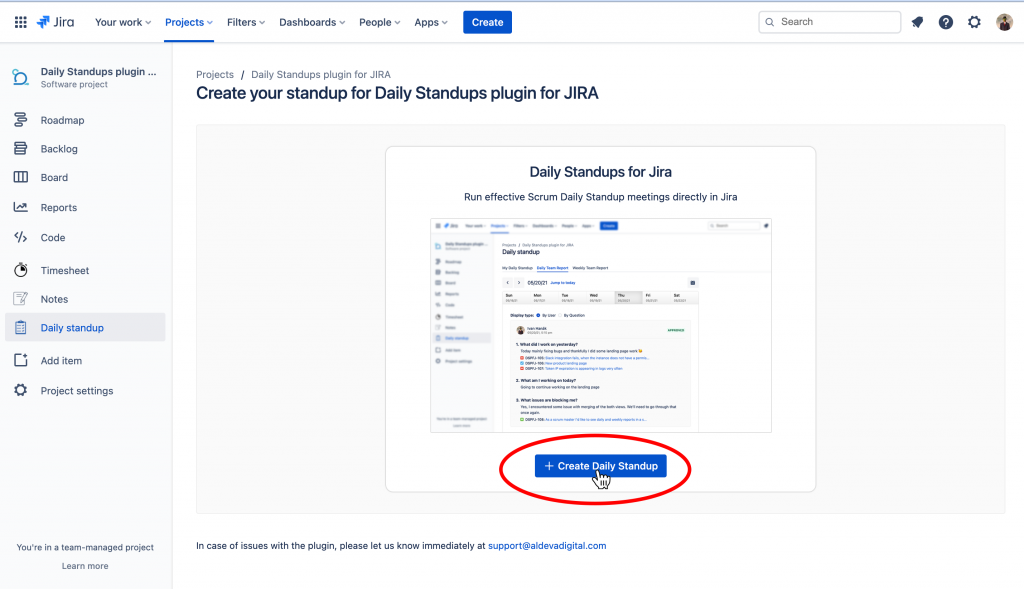The width and height of the screenshot is (1024, 589).
Task: Click the Daily Standups plugin project name
Action: click(99, 72)
